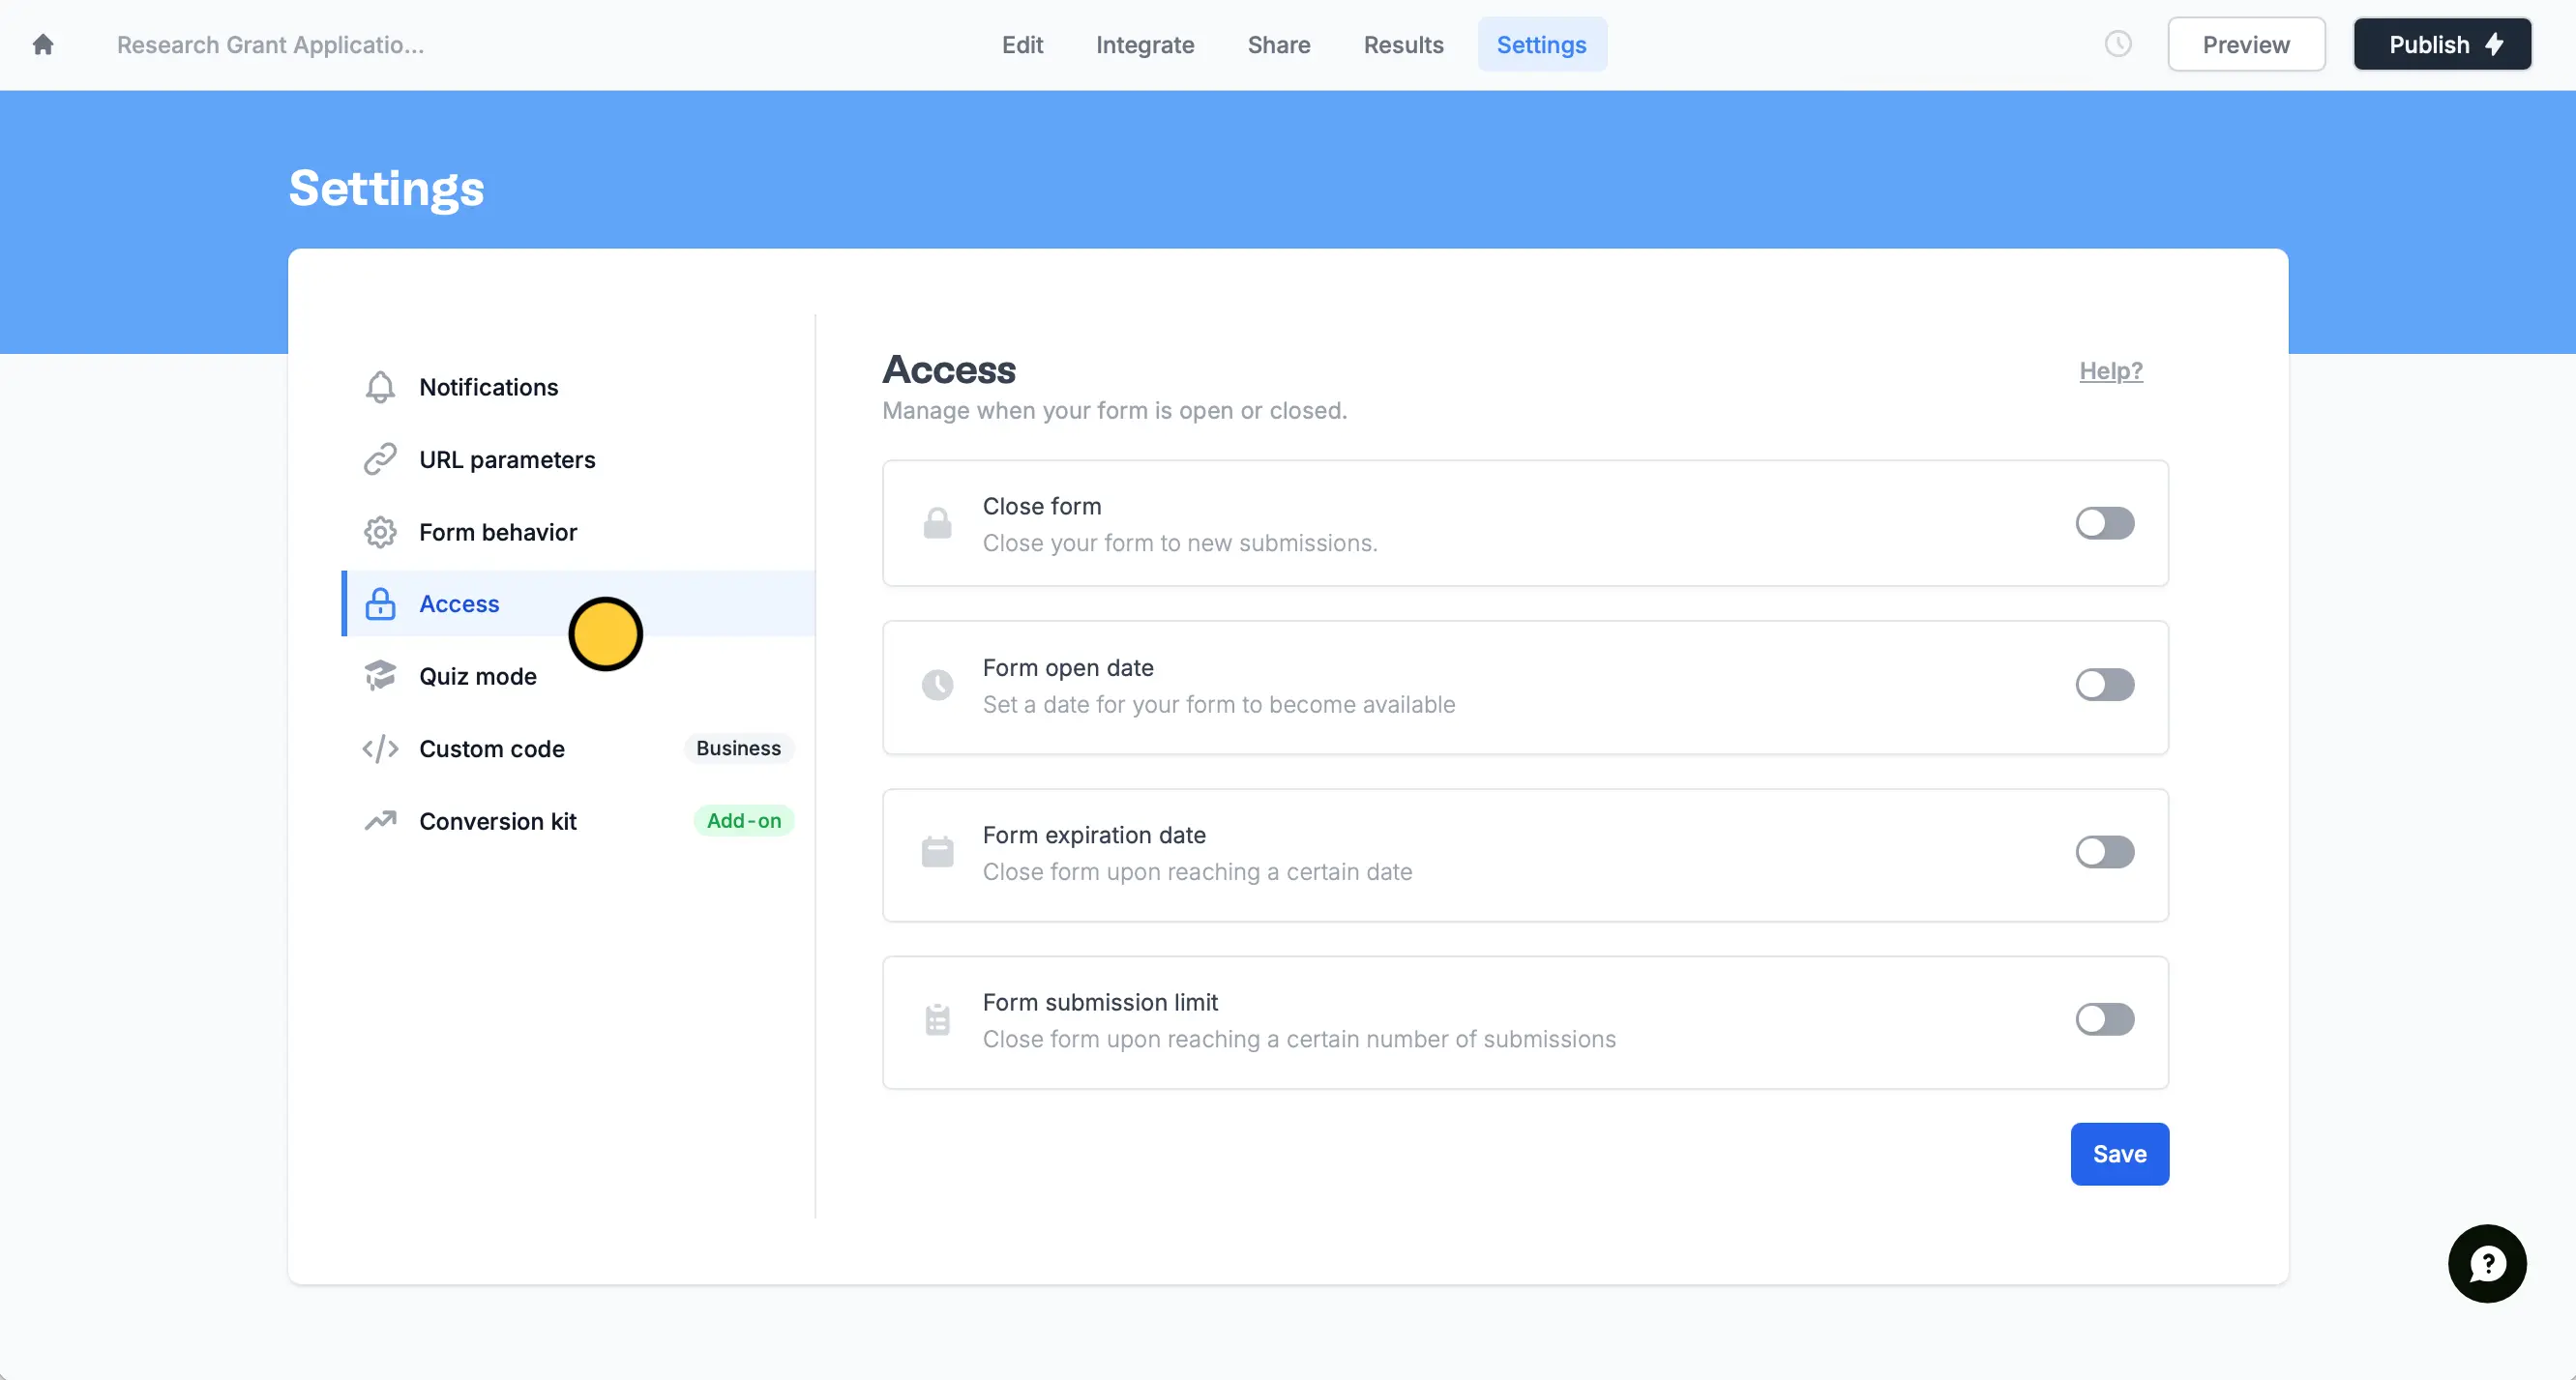Enable Form expiration date

coord(2104,852)
